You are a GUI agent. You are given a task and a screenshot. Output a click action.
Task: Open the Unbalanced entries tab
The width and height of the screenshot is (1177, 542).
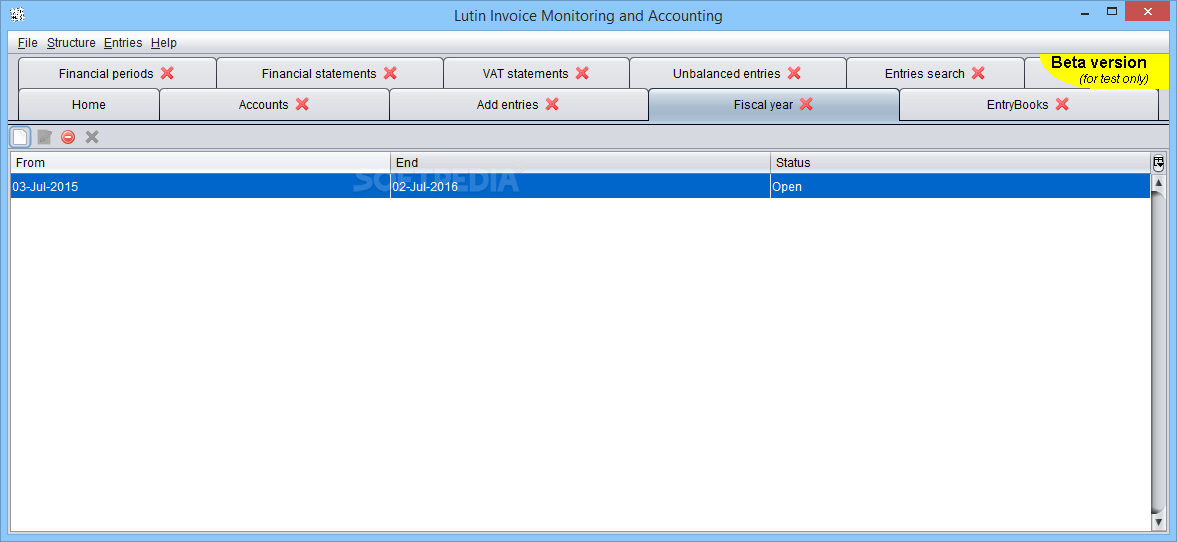738,73
